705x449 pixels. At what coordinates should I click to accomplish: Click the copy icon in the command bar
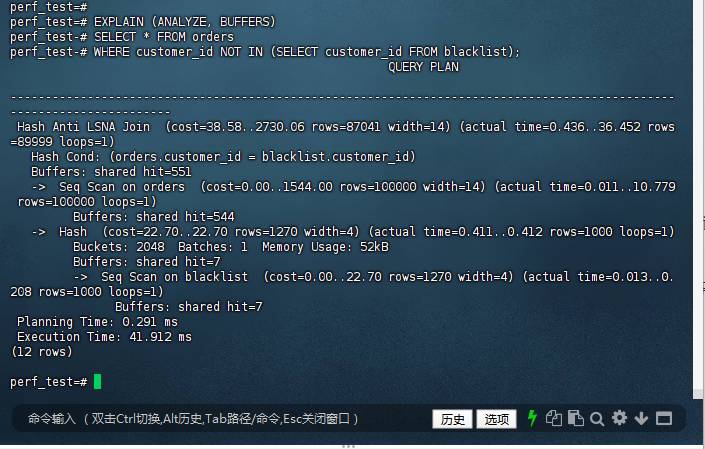pos(553,418)
